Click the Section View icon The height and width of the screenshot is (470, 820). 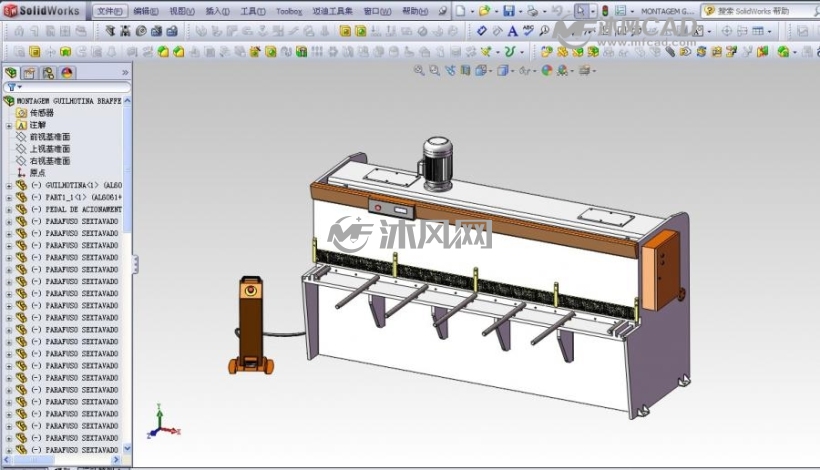465,70
